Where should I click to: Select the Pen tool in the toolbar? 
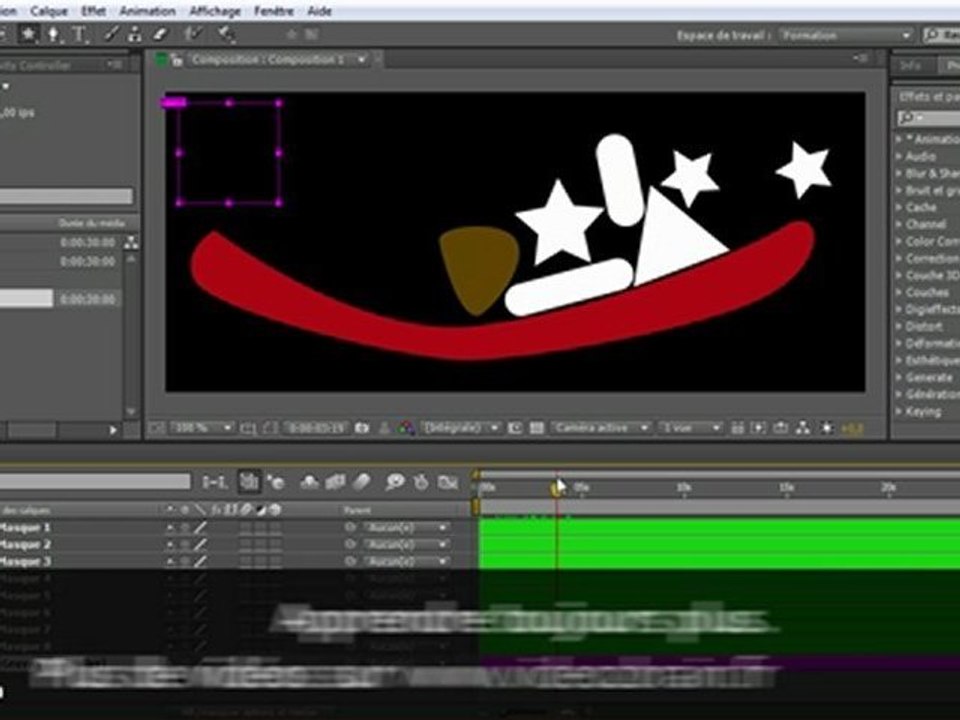(x=54, y=34)
